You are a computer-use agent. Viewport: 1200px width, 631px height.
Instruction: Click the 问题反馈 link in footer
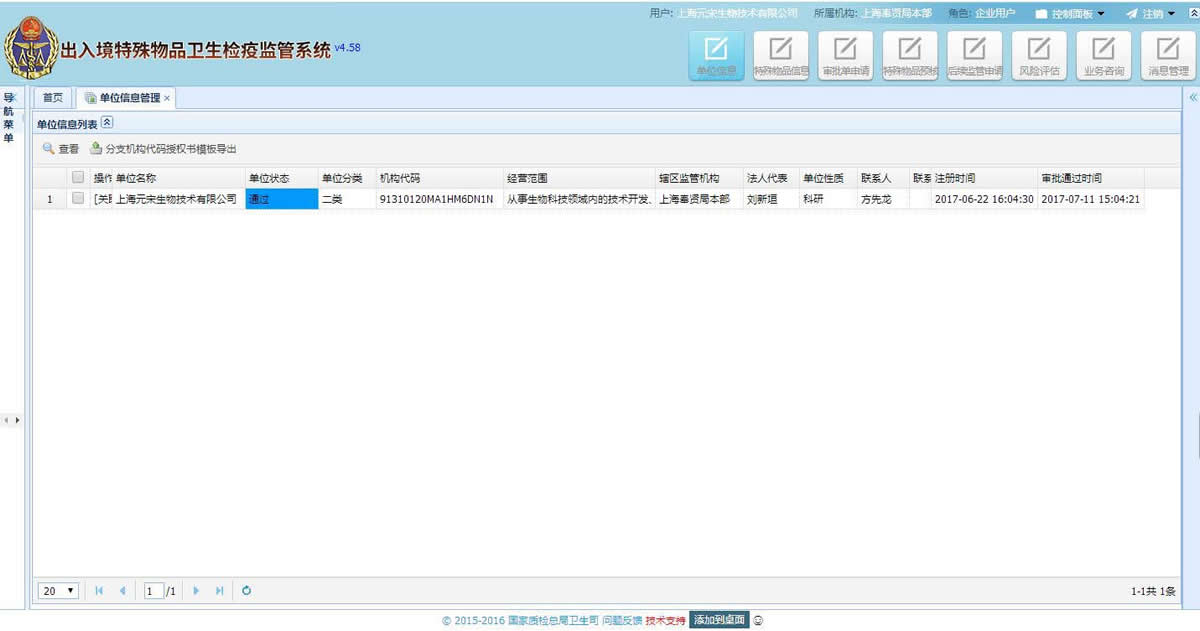point(621,621)
